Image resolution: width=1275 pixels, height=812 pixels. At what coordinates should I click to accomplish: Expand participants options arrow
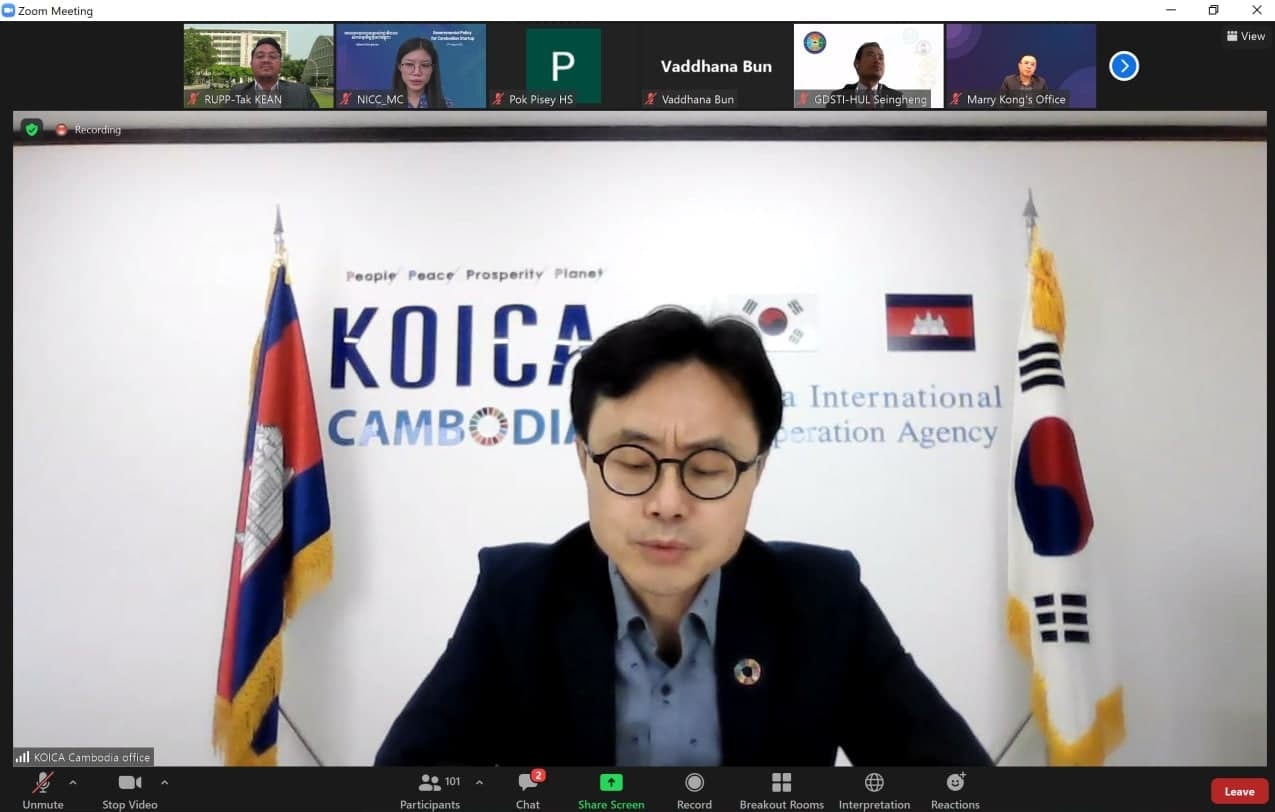pyautogui.click(x=479, y=782)
